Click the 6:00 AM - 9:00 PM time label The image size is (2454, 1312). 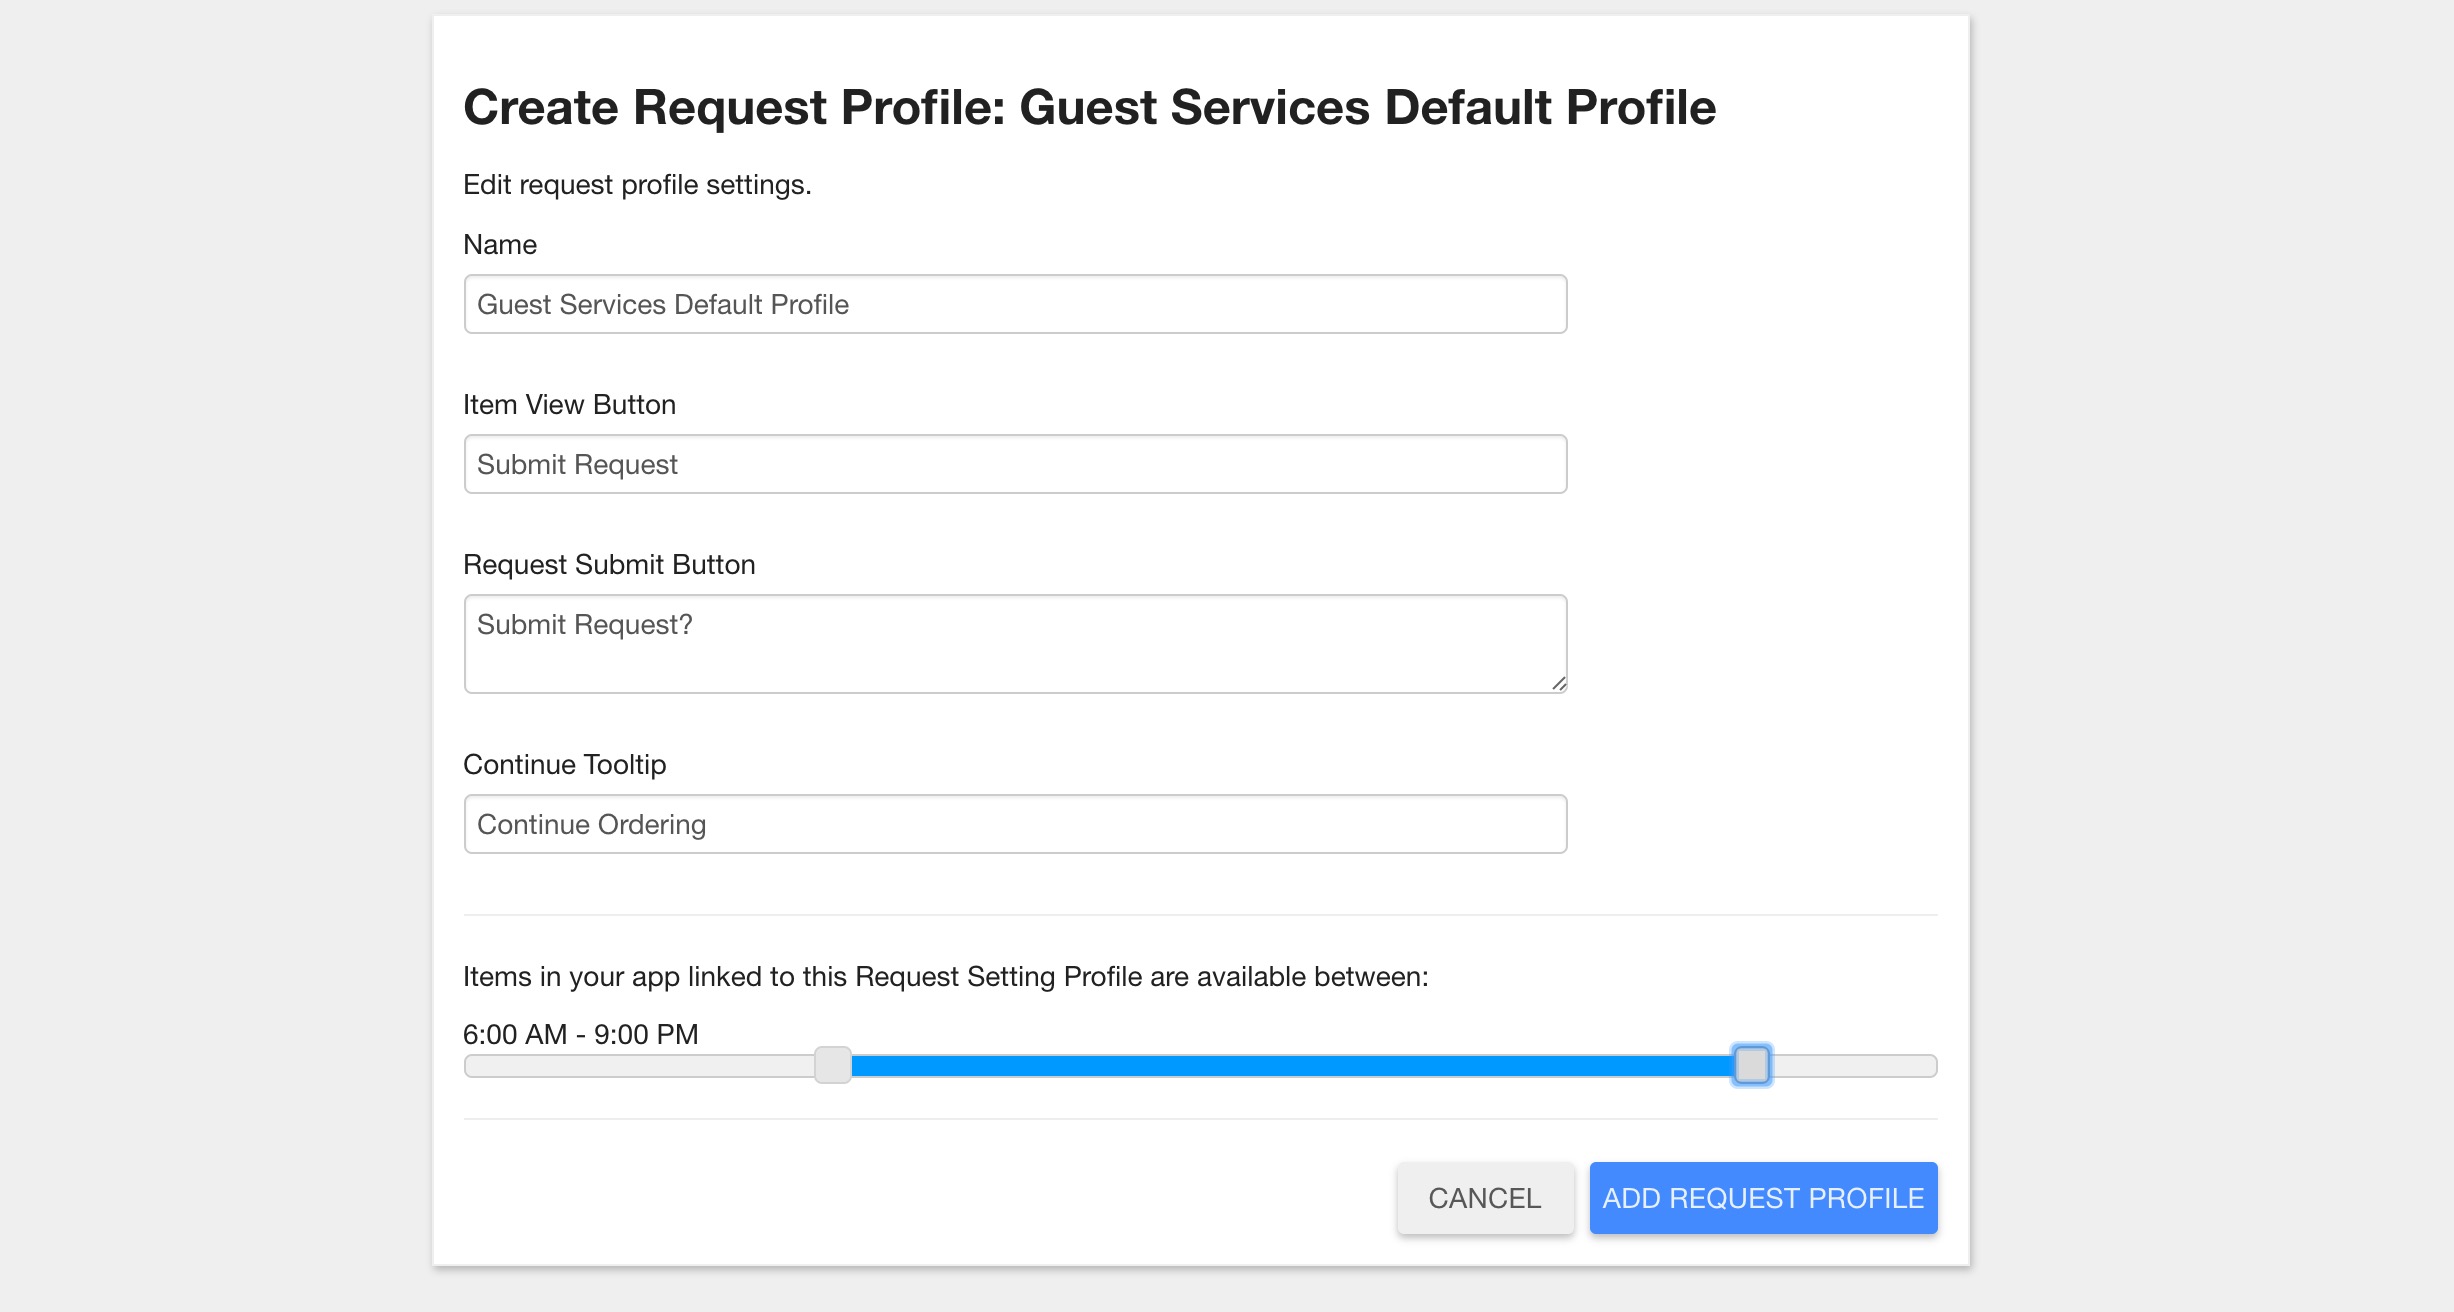click(x=581, y=1034)
